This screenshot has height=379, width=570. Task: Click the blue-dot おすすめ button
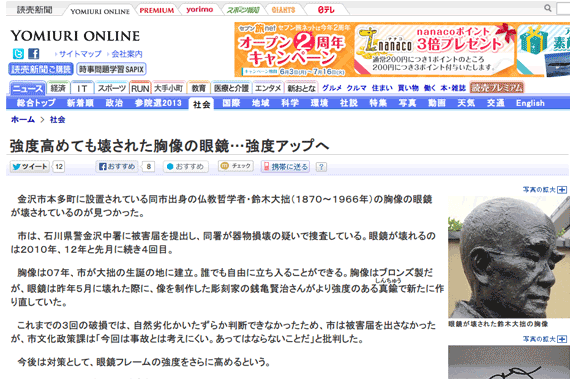tap(186, 167)
